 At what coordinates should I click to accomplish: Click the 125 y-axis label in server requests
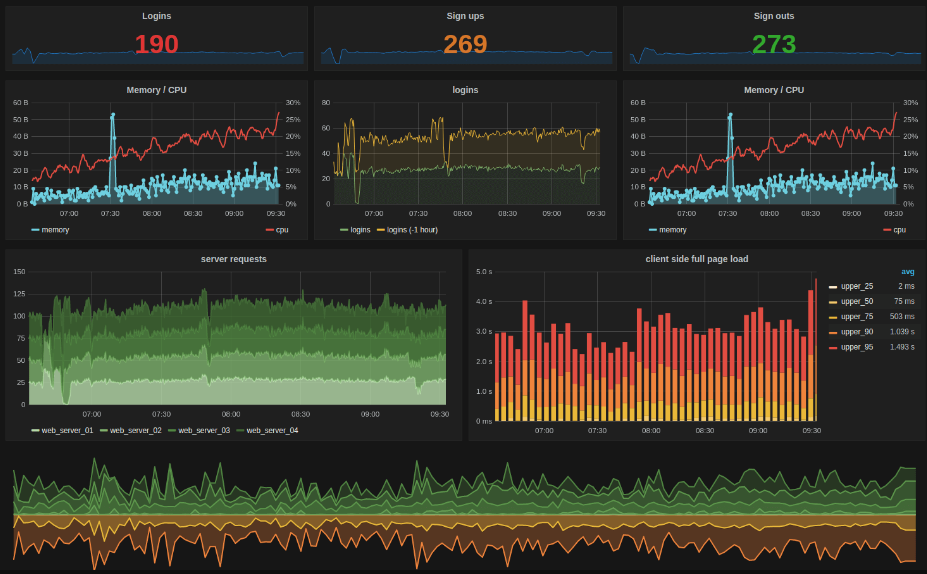tap(19, 294)
